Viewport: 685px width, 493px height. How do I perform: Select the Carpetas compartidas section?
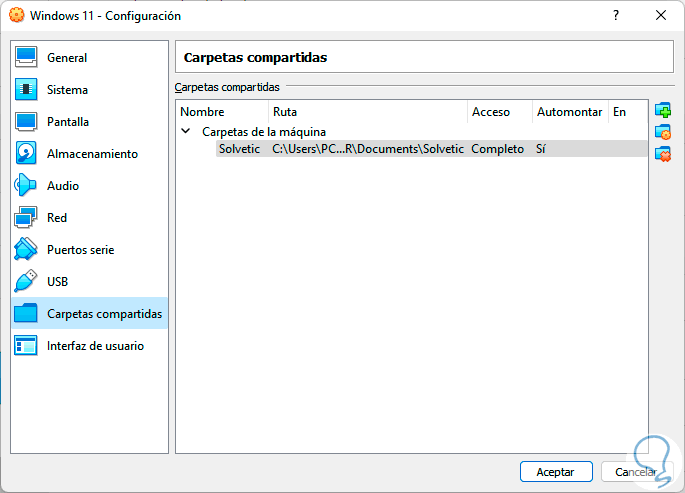point(104,314)
